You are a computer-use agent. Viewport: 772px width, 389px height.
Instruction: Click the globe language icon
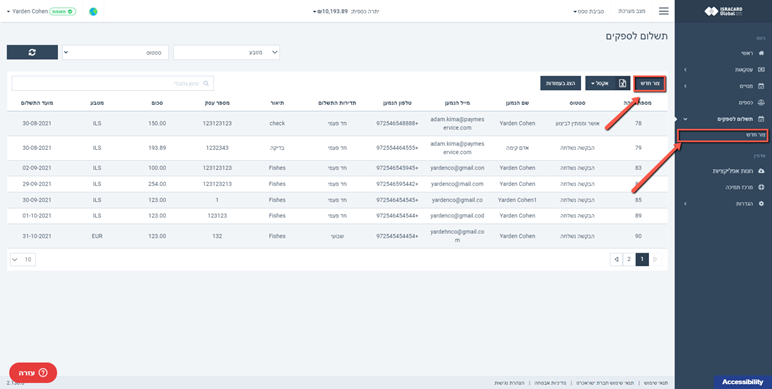[x=93, y=11]
